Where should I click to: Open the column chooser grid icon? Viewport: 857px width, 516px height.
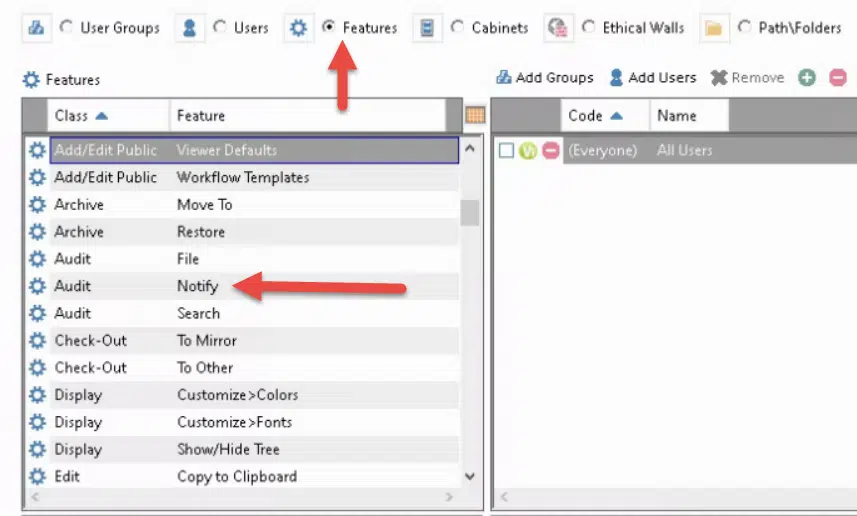475,115
